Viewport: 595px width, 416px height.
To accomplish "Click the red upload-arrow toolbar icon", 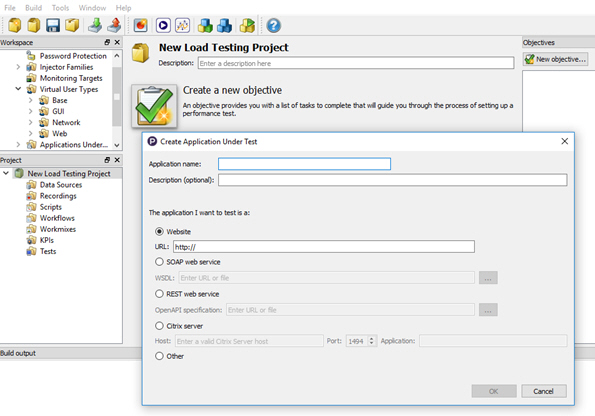I will [114, 25].
